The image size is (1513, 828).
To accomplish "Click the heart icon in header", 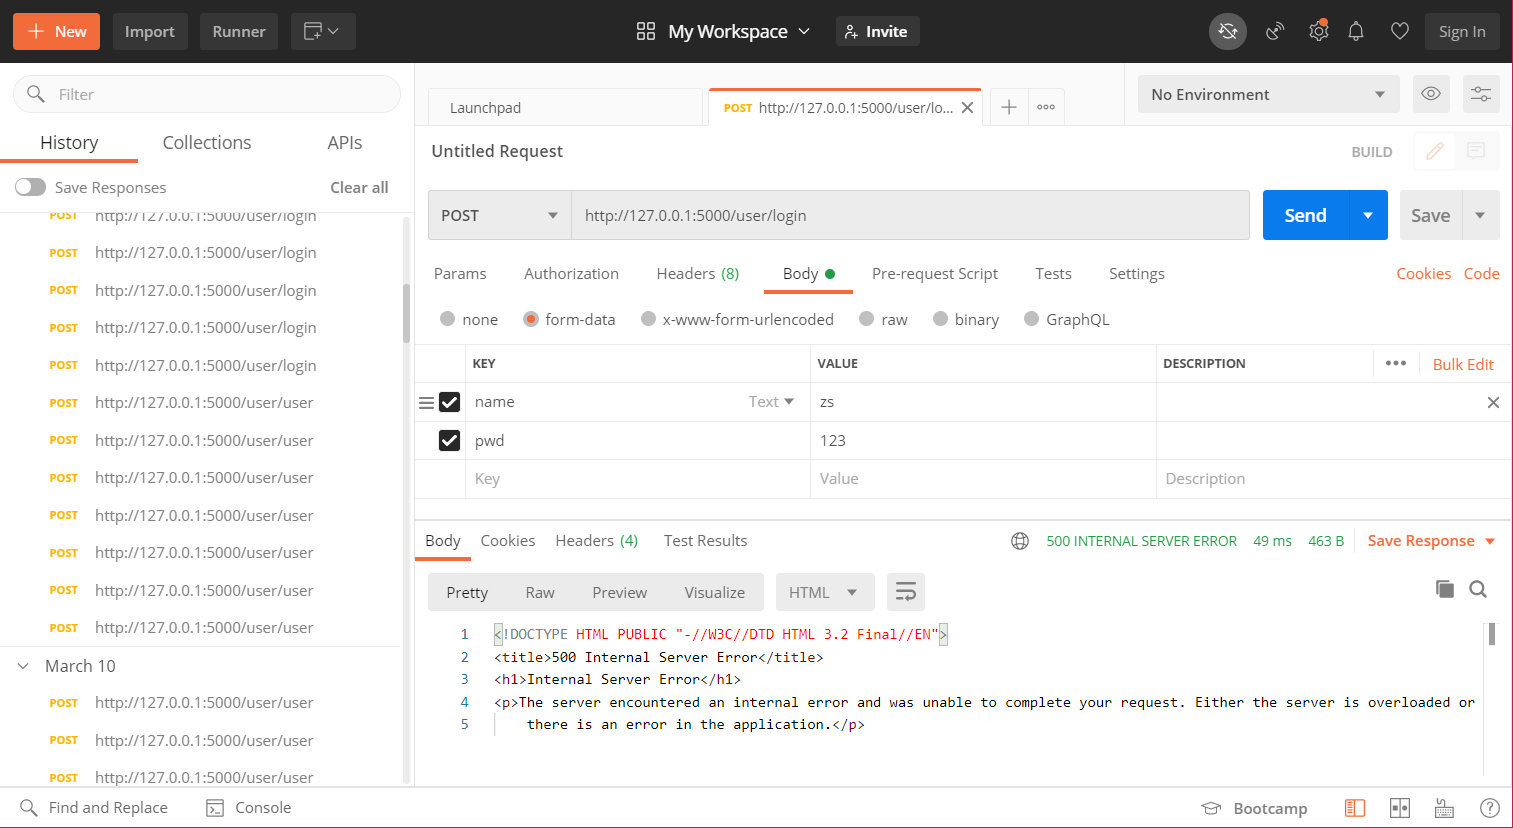I will tap(1400, 31).
